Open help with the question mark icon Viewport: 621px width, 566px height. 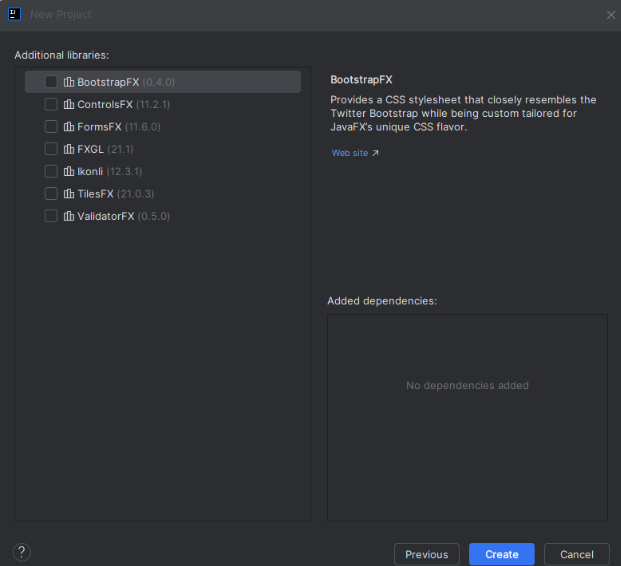click(22, 552)
